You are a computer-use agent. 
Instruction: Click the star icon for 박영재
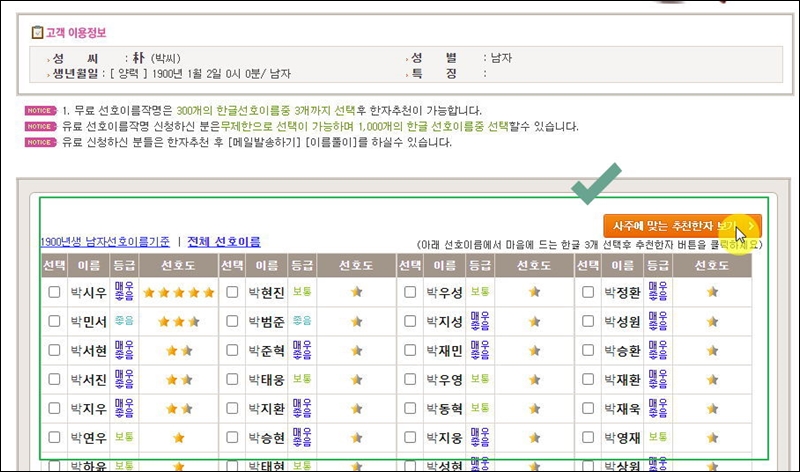pos(712,437)
